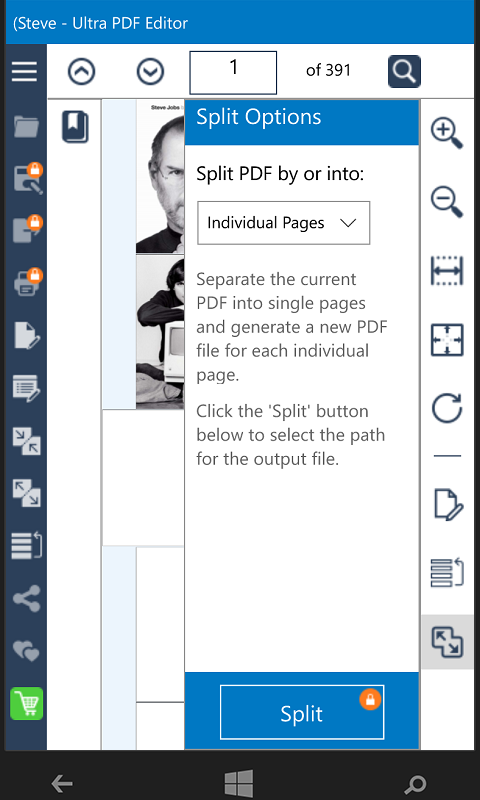This screenshot has width=480, height=800.
Task: Click the zoom in magnifier
Action: 446,133
